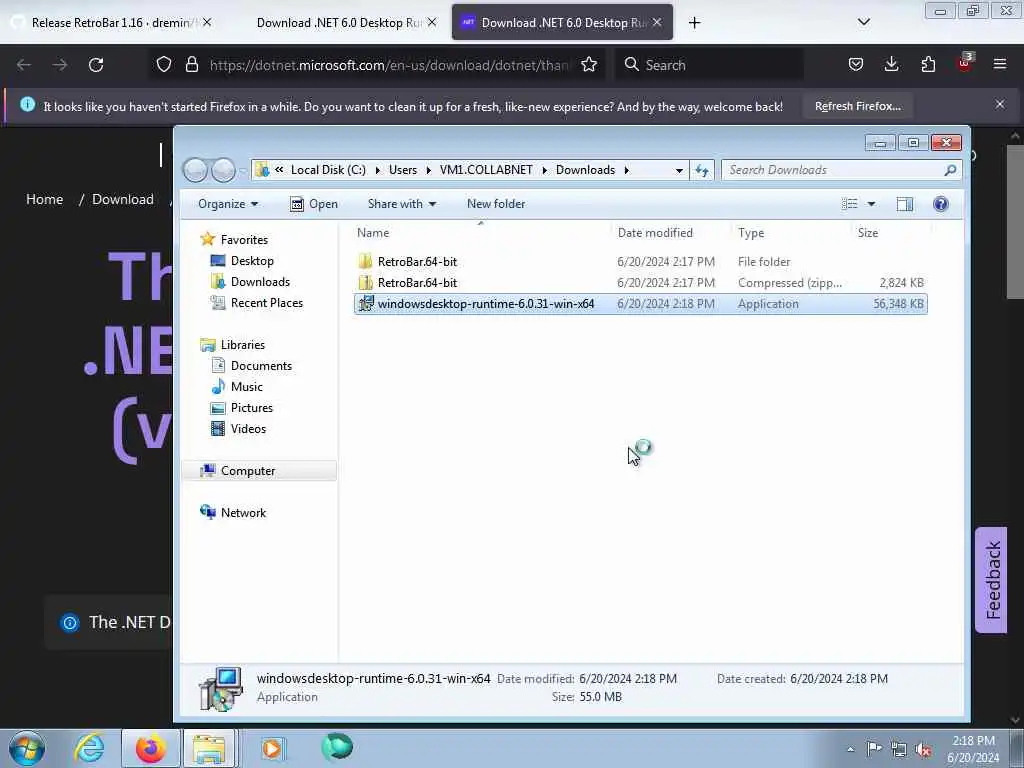Open Favorites in the navigation pane

click(x=244, y=240)
